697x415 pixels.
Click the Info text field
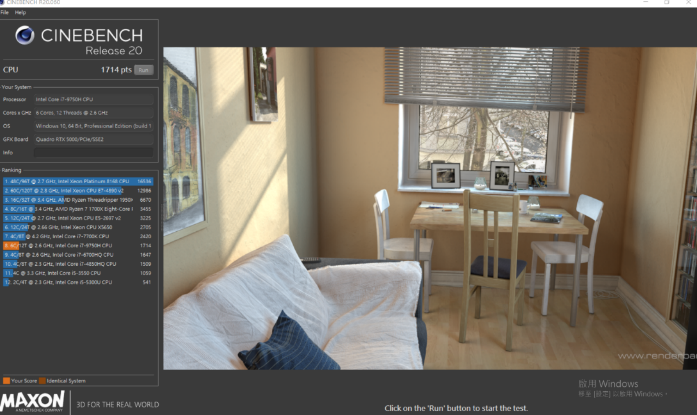(92, 153)
